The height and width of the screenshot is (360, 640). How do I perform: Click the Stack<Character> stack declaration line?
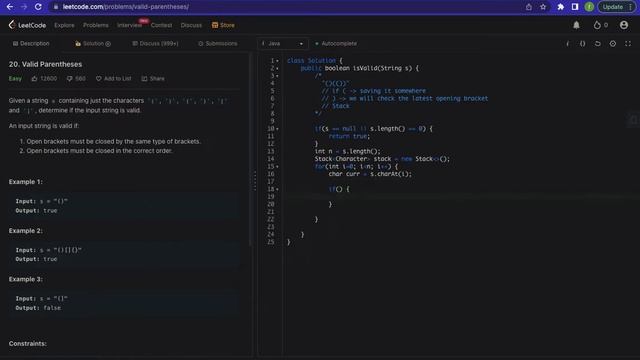pos(382,159)
